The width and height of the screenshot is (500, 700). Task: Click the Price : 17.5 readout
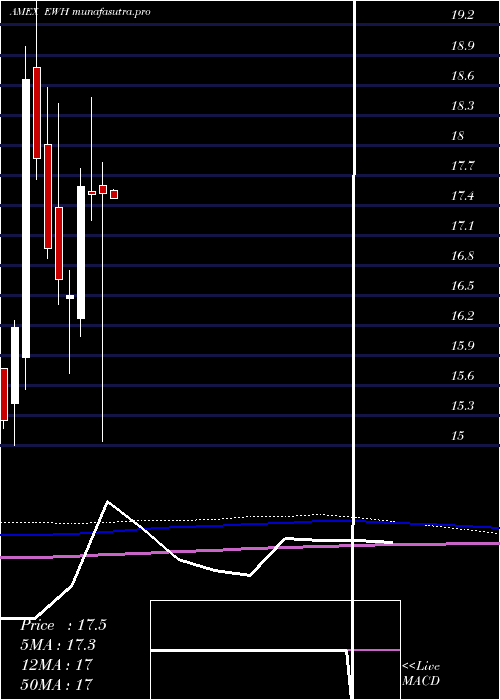pos(63,625)
